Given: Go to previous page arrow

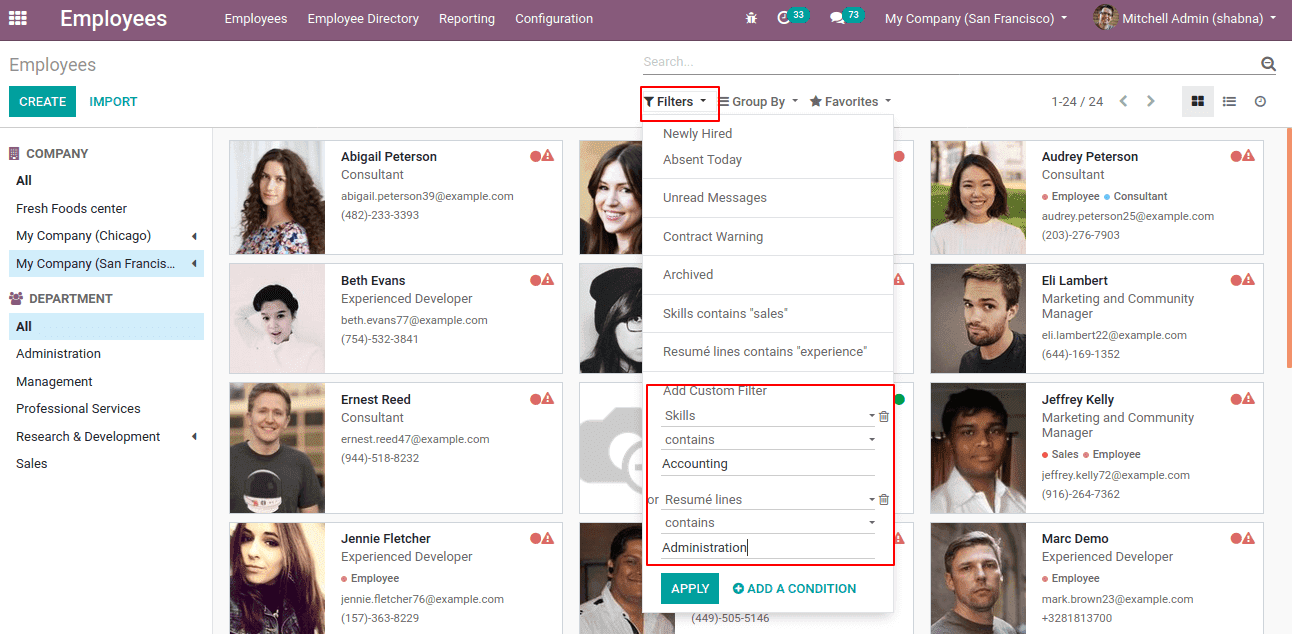Looking at the screenshot, I should click(x=1124, y=101).
